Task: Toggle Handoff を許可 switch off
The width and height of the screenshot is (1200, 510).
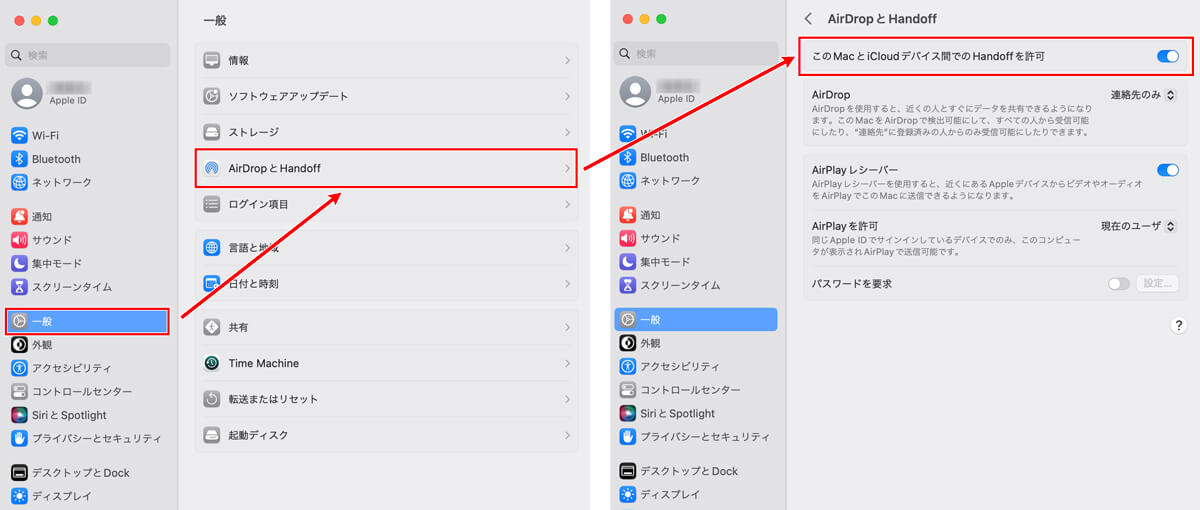Action: [1167, 56]
